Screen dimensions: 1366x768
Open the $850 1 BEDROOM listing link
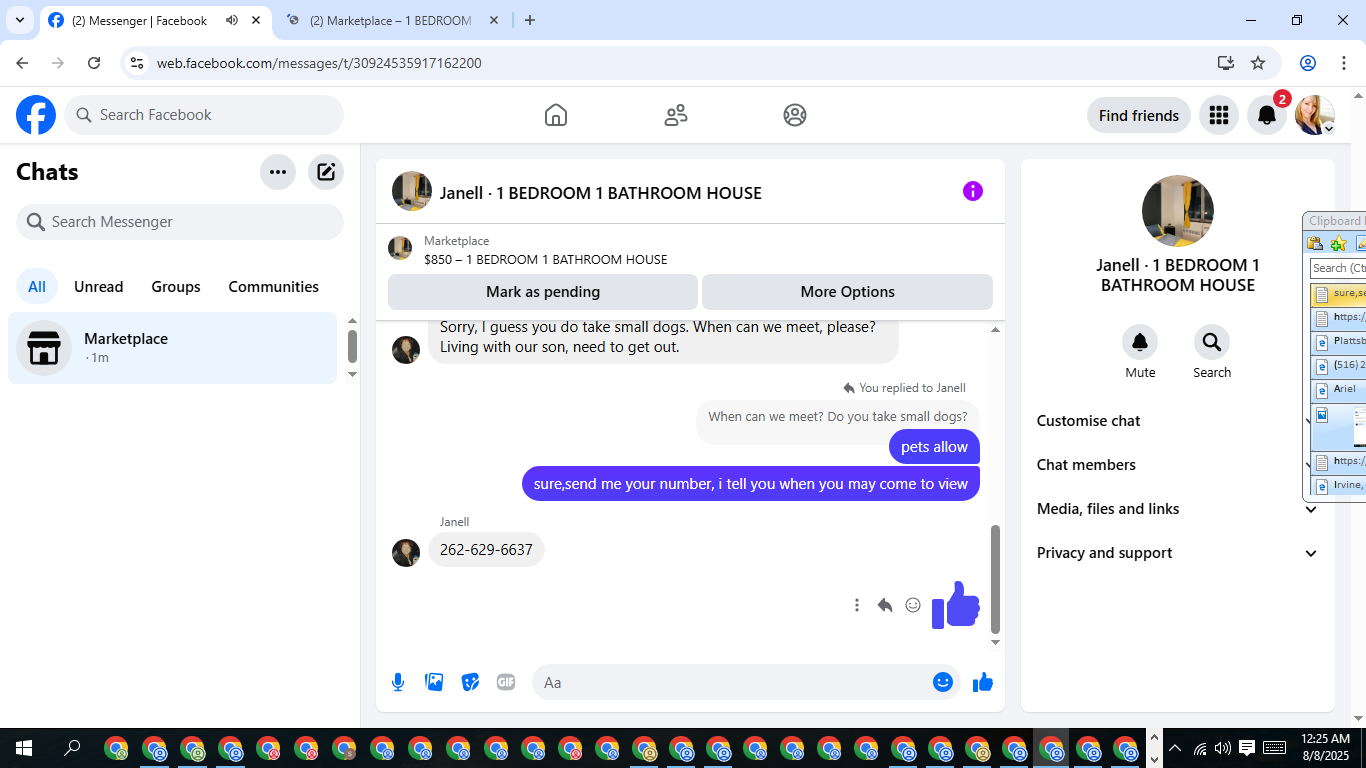546,259
